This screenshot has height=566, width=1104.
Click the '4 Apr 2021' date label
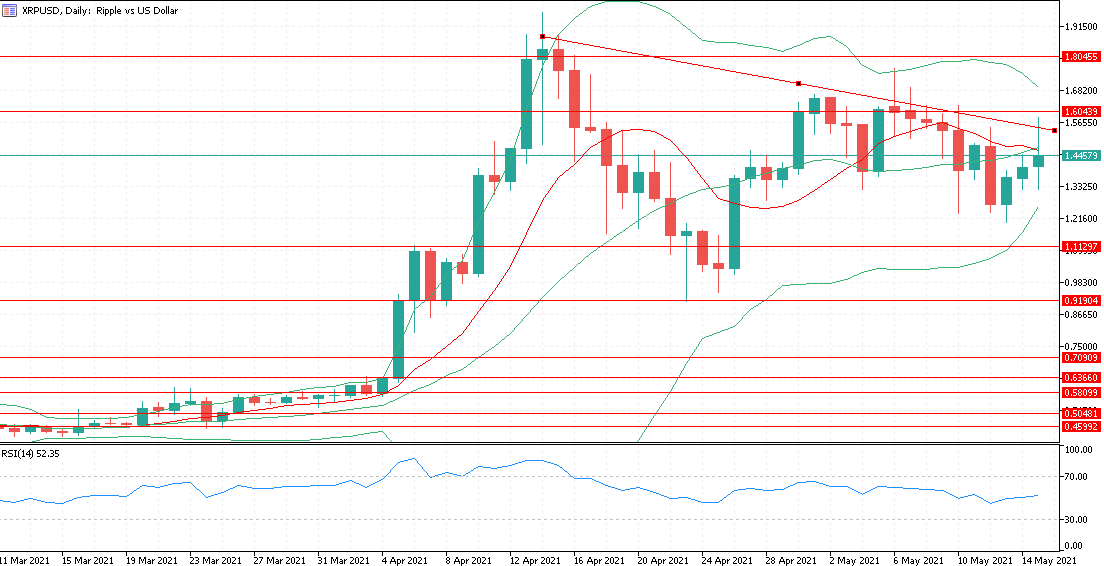point(406,560)
